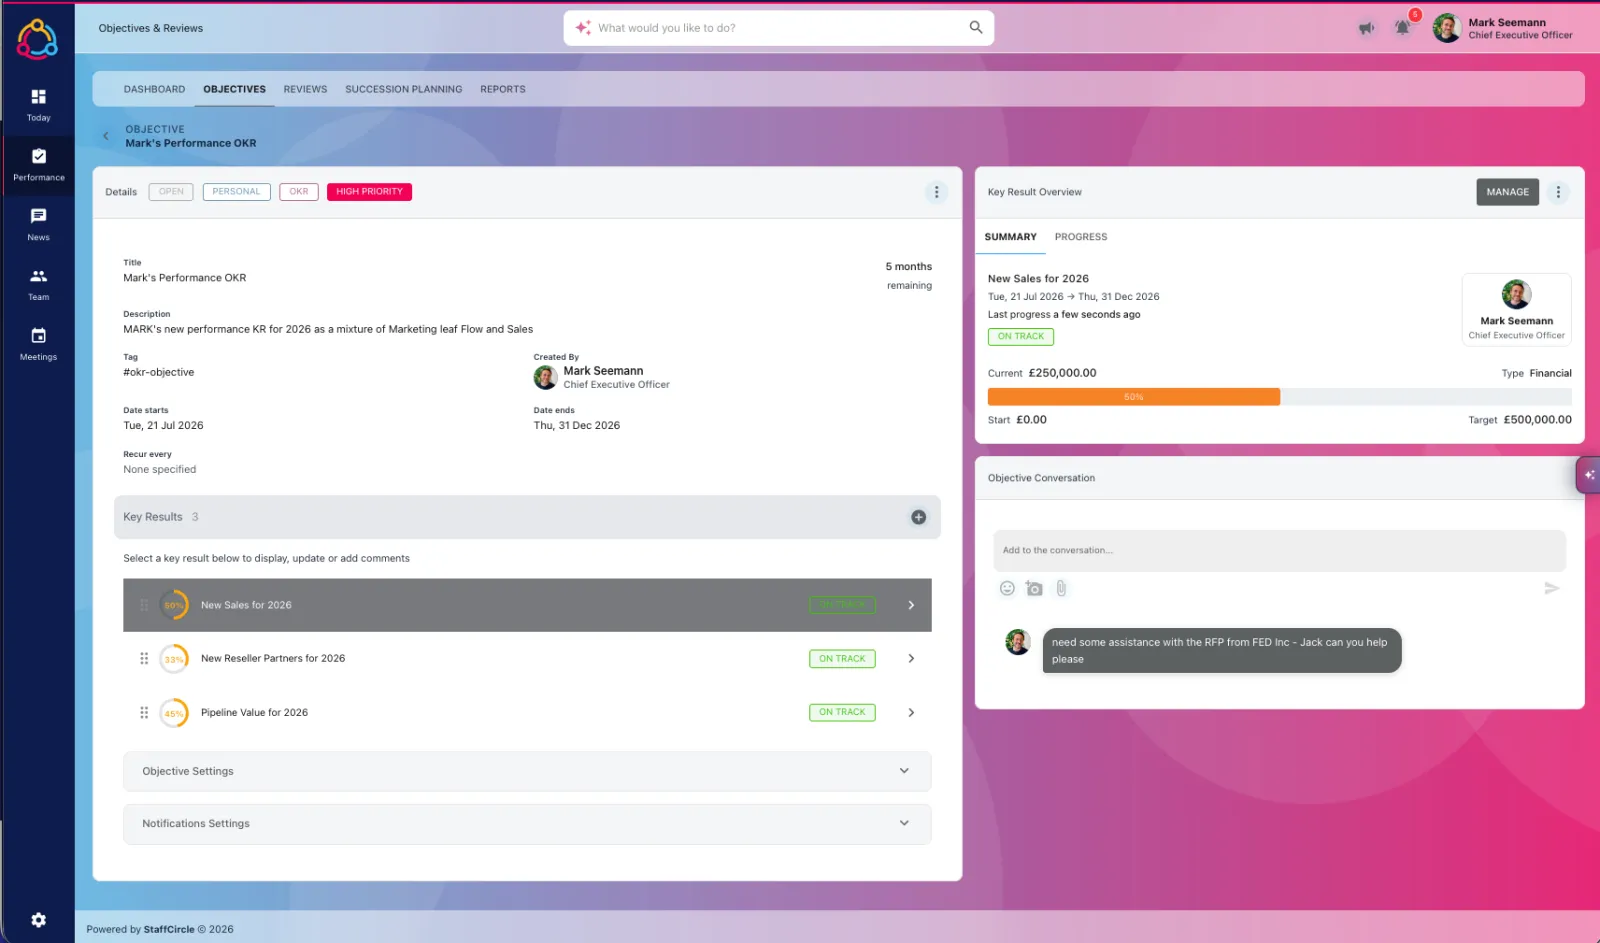Select the New Sales for 2026 row
The height and width of the screenshot is (943, 1600).
click(x=527, y=605)
